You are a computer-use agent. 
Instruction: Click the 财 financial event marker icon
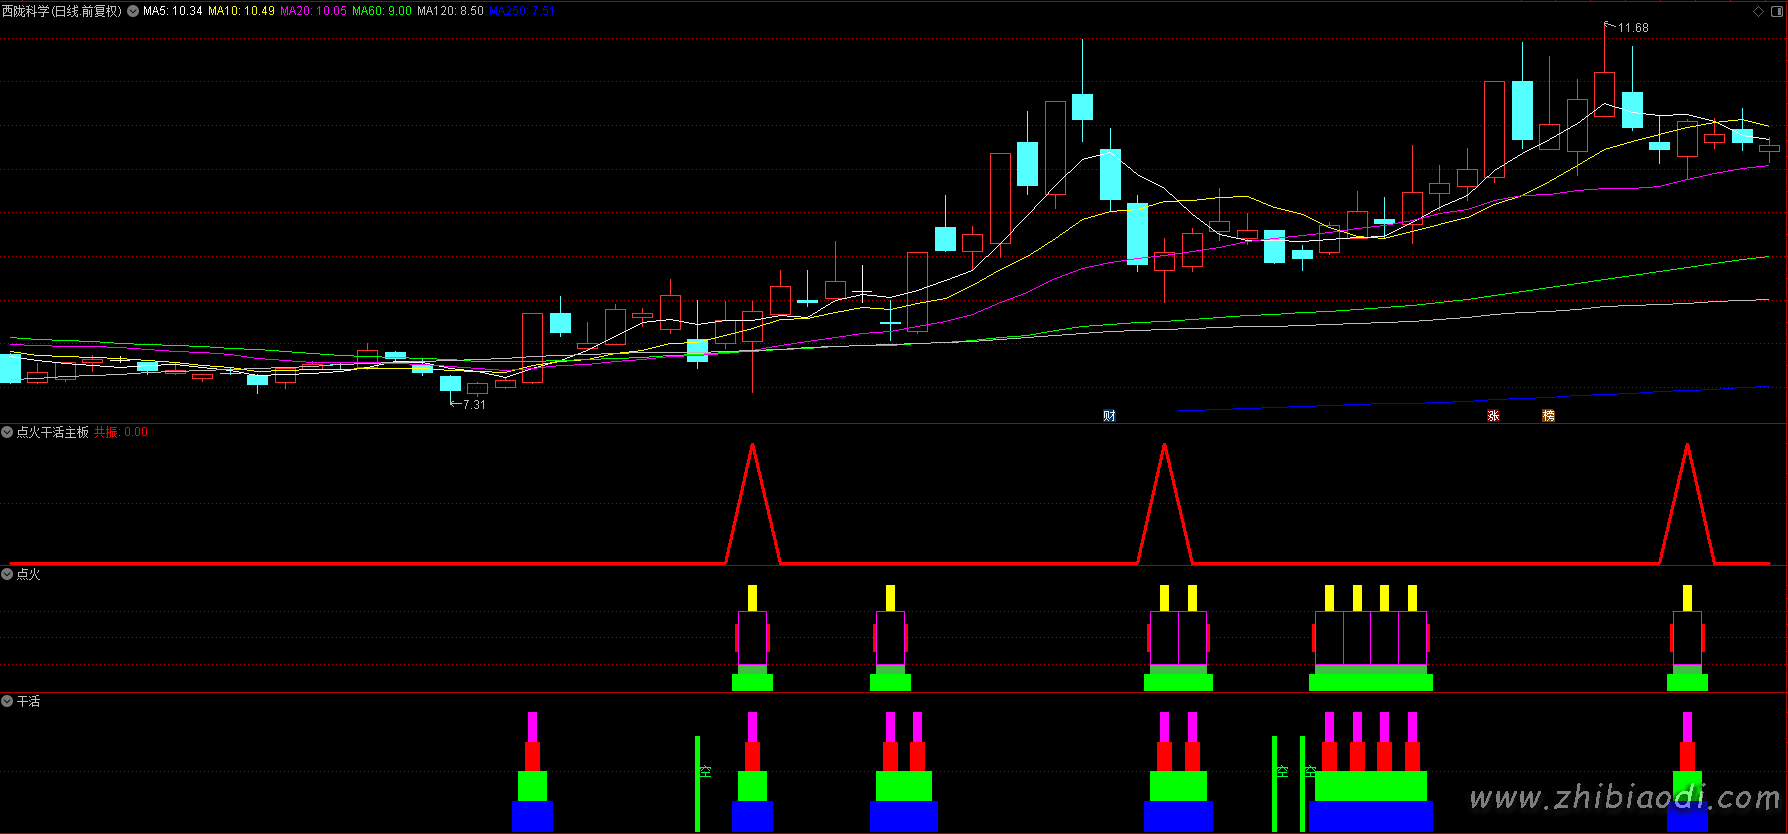click(1109, 416)
